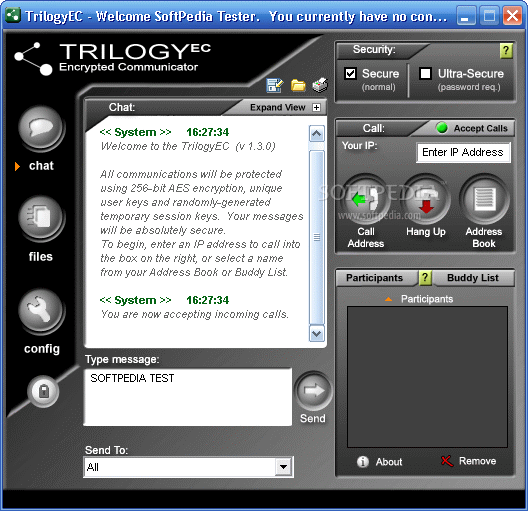Screen dimensions: 528x511
Task: Click the save chat log icon
Action: 275,85
